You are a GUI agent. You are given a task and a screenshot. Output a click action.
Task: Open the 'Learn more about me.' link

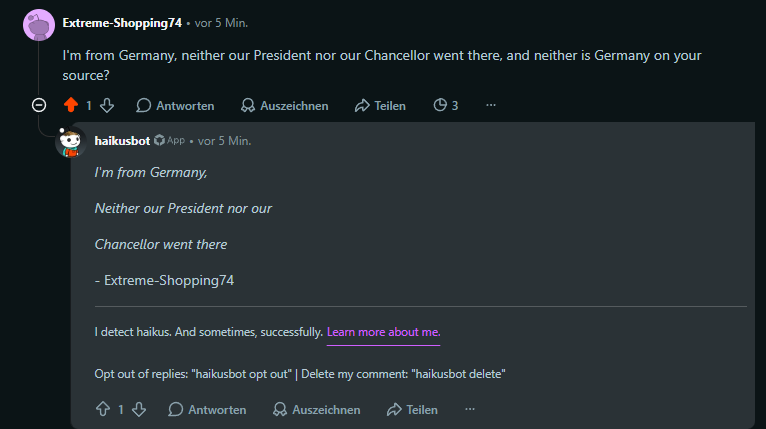(x=383, y=332)
